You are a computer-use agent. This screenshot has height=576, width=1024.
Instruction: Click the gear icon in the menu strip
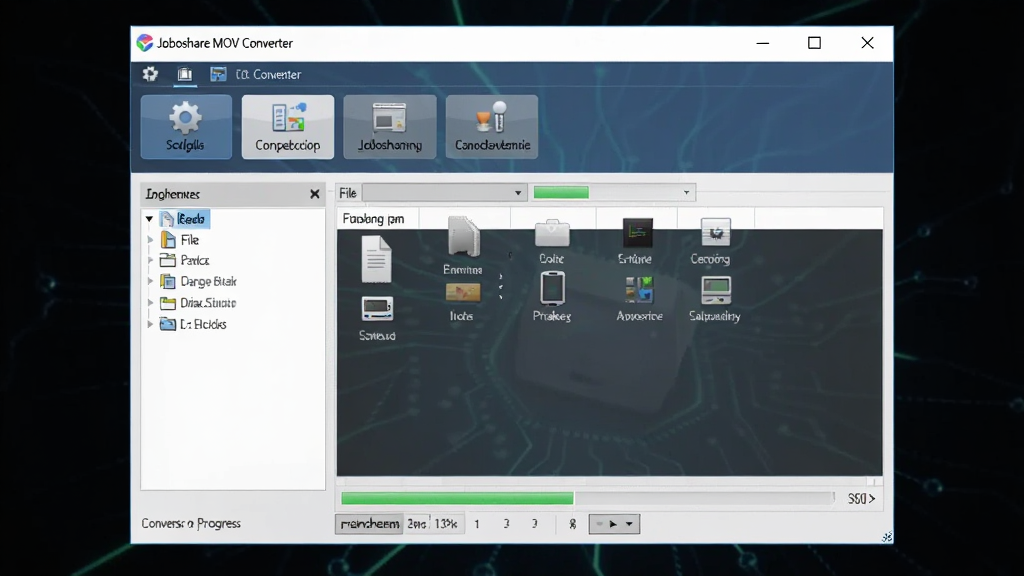click(150, 74)
